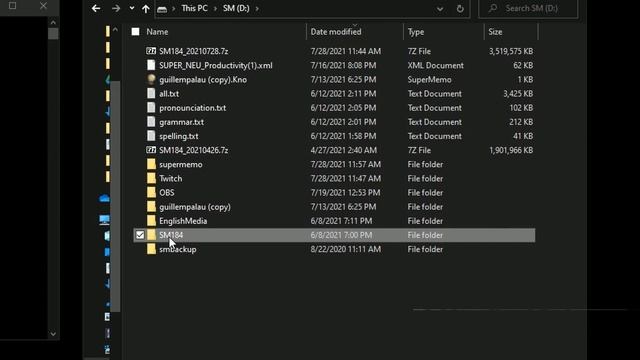
Task: Select the OBS folder icon
Action: click(x=151, y=193)
